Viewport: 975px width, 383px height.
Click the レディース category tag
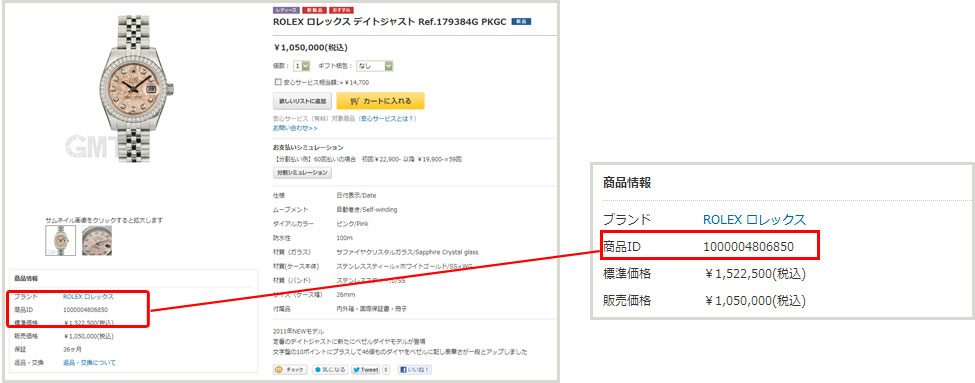[x=287, y=11]
